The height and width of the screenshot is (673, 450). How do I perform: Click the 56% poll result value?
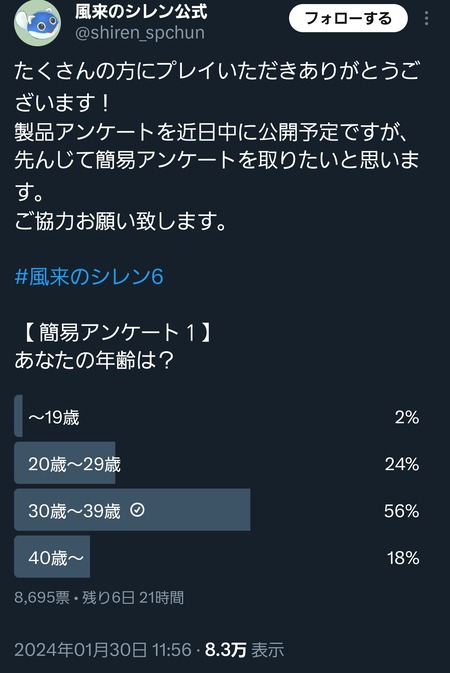401,511
